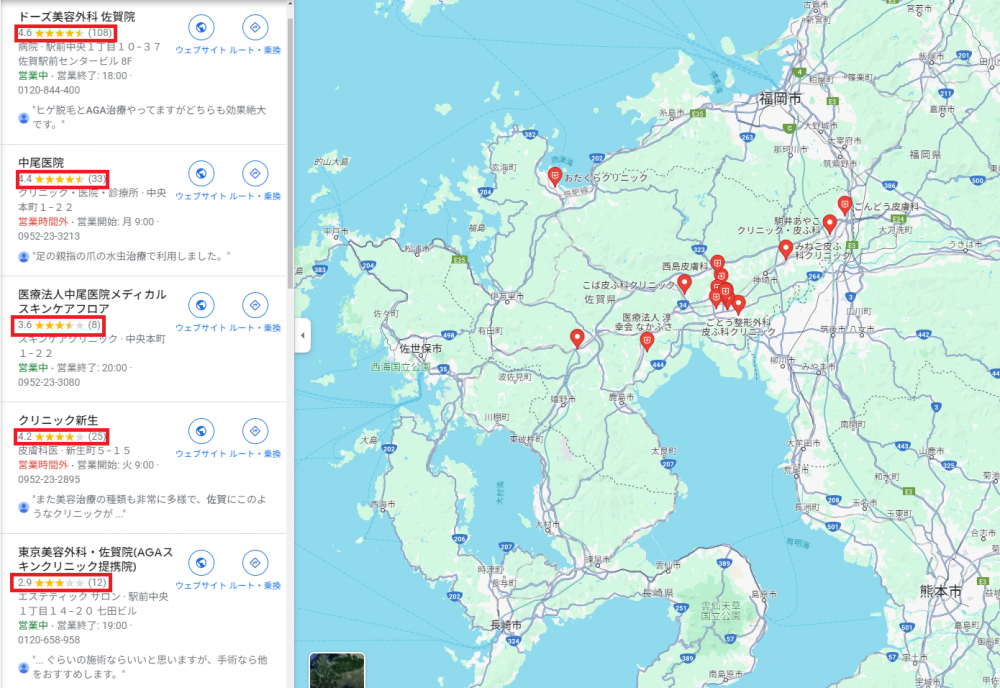
Task: Open 医療法人中尾医院メディカルスキンケアフロア listing title
Action: coord(92,302)
